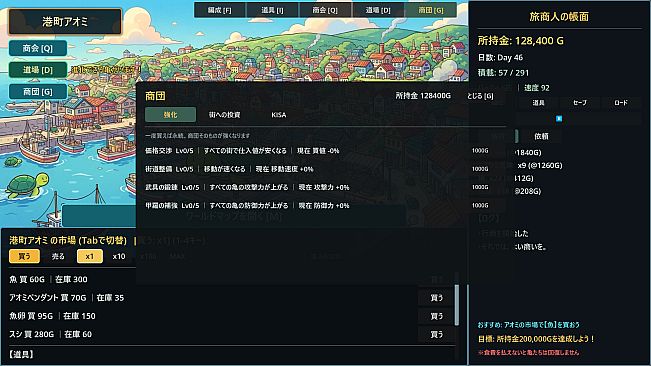Viewport: 651px width, 366px height.
Task: Select 買う mode in the market
Action: coord(24,256)
